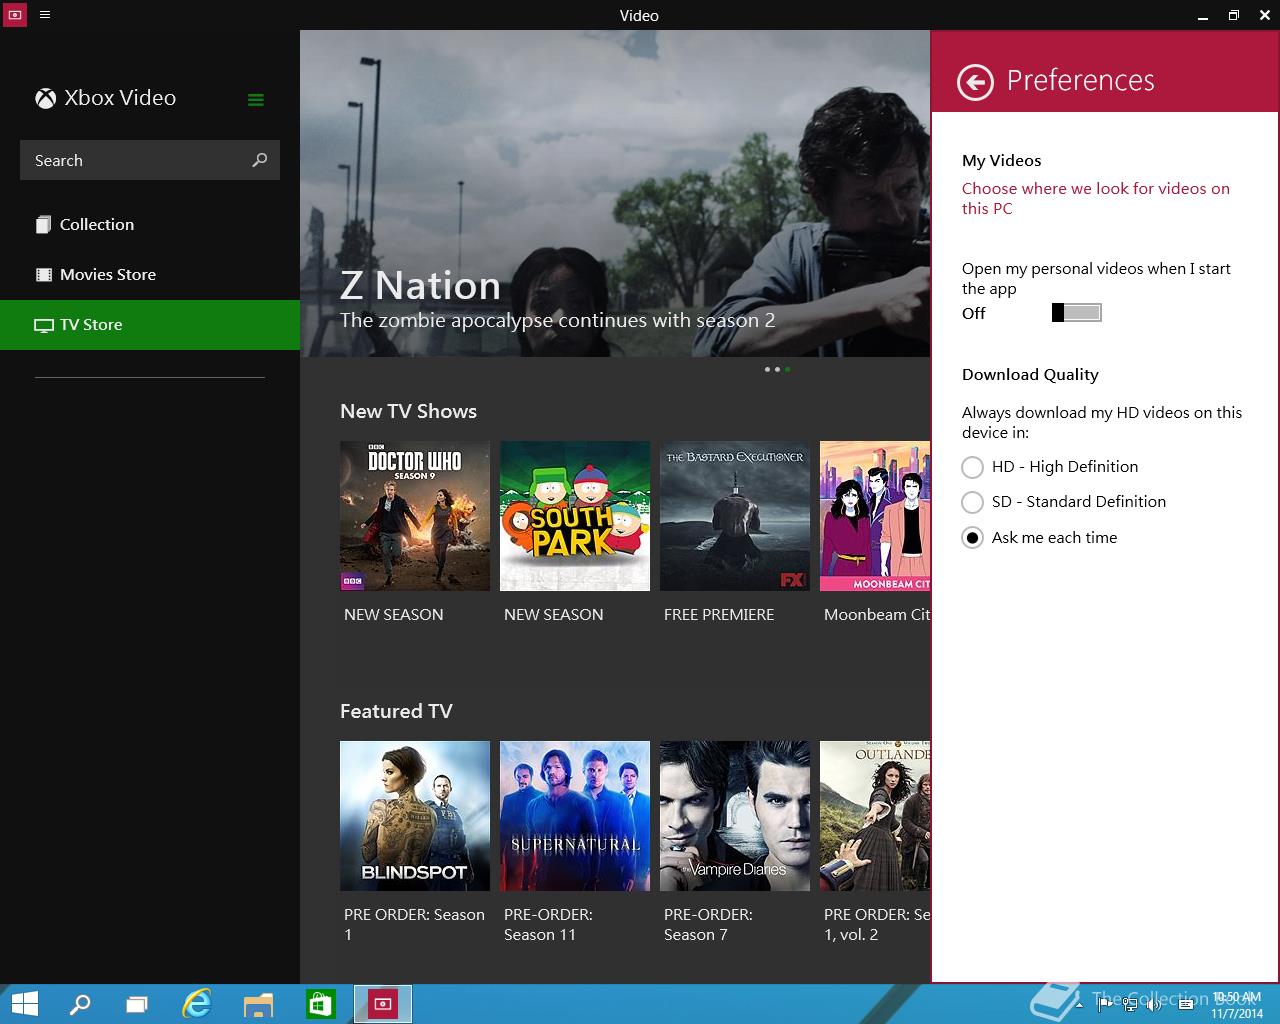Click the Video app icon in title bar
The image size is (1280, 1024).
point(15,15)
